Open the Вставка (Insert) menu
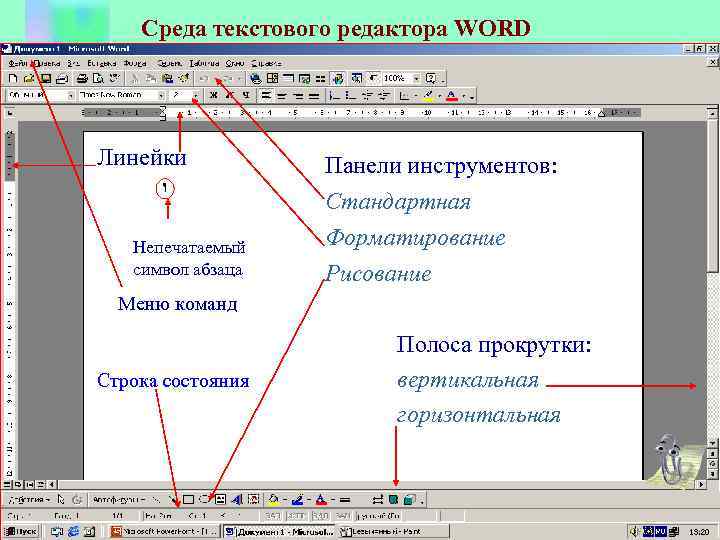The width and height of the screenshot is (720, 540). [x=101, y=63]
